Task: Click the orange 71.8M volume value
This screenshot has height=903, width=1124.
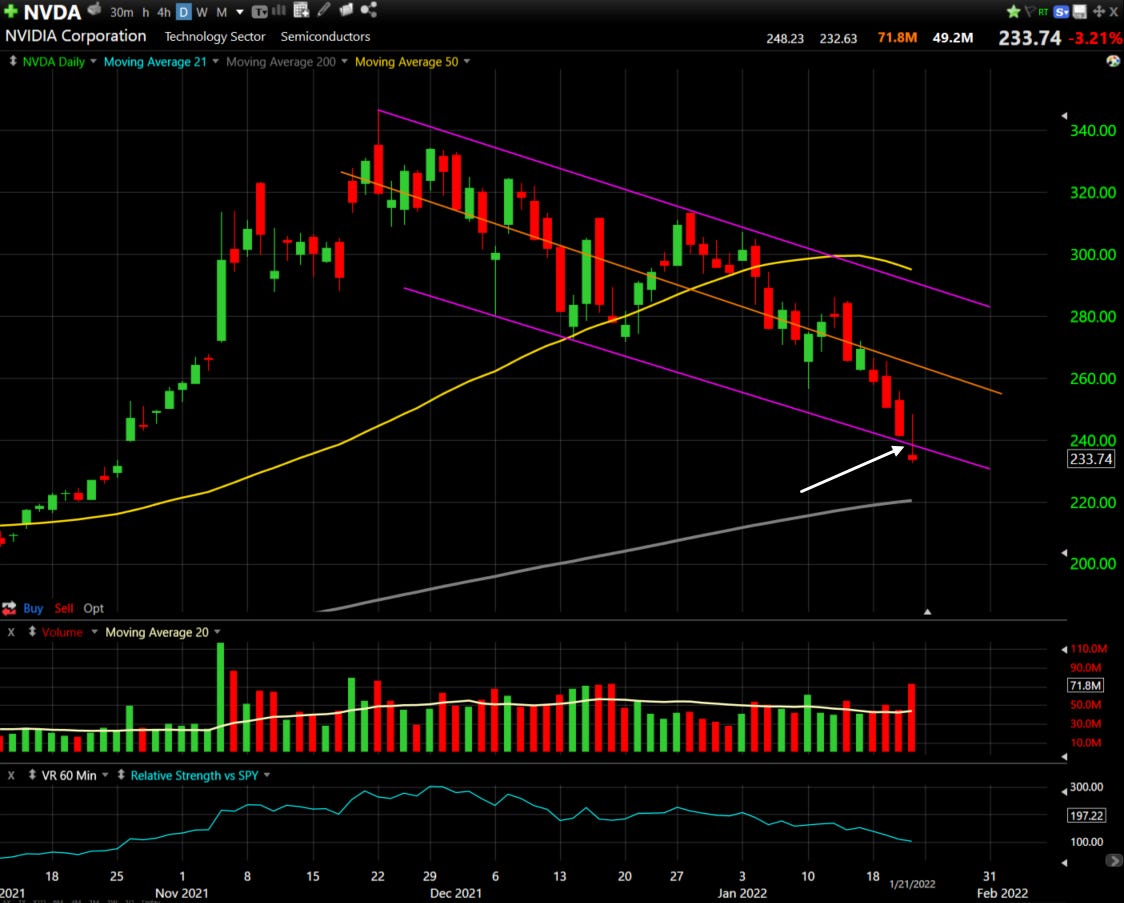Action: [897, 37]
